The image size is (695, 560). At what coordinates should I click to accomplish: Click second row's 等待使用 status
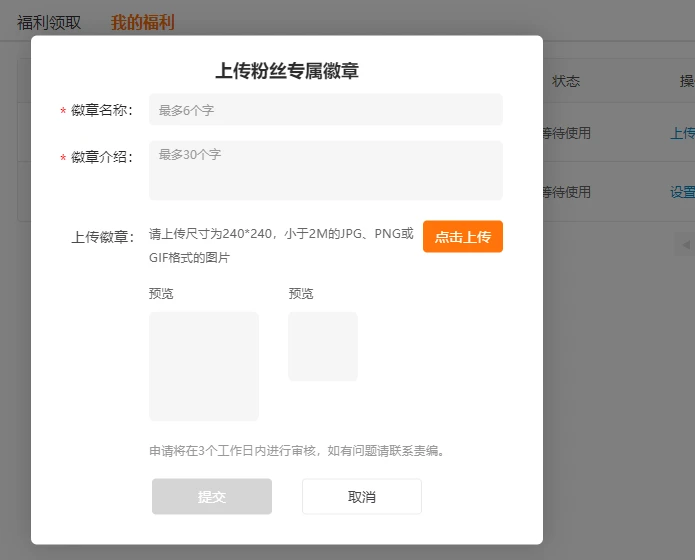coord(567,192)
